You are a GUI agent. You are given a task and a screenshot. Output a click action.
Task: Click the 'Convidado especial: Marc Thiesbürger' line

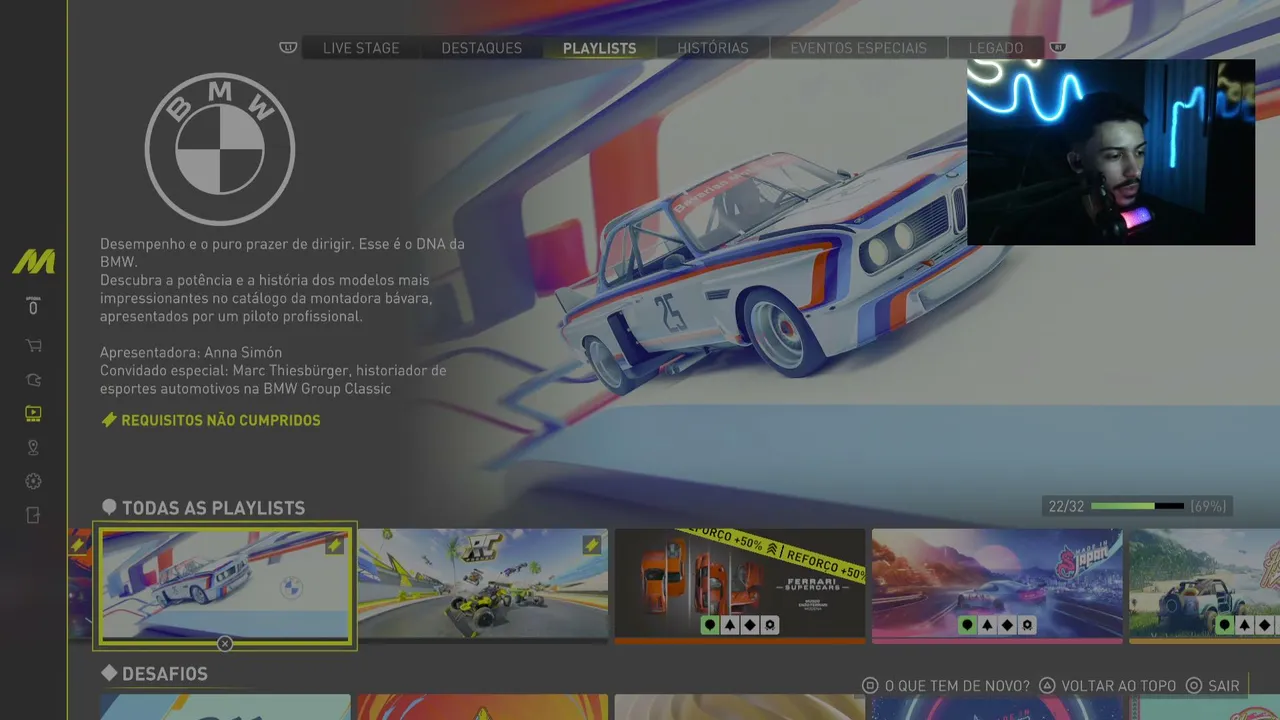(273, 370)
